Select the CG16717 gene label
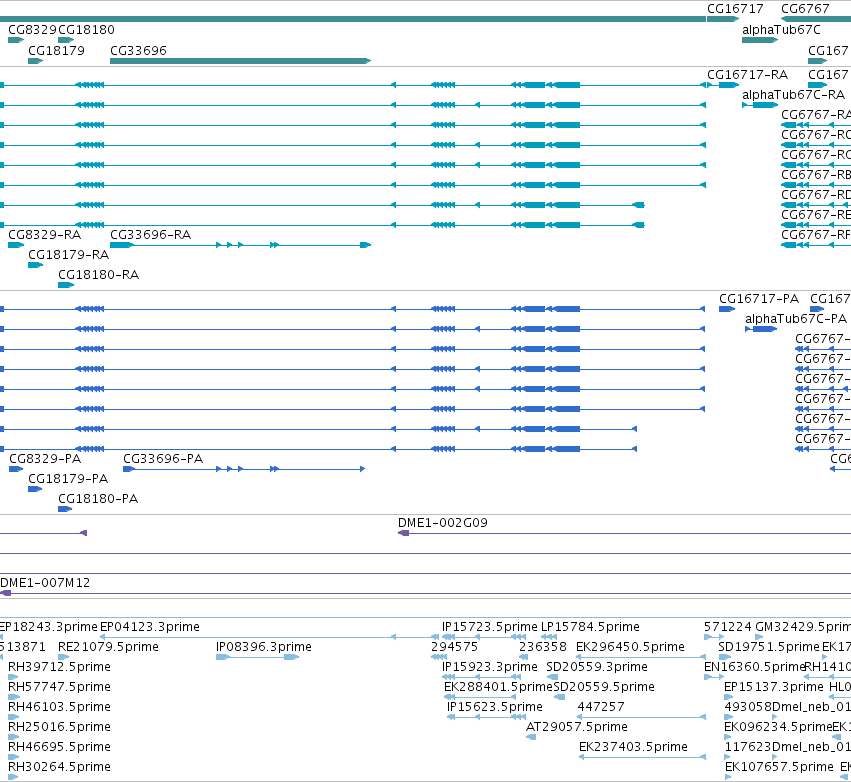Viewport: 851px width, 782px height. pyautogui.click(x=735, y=9)
